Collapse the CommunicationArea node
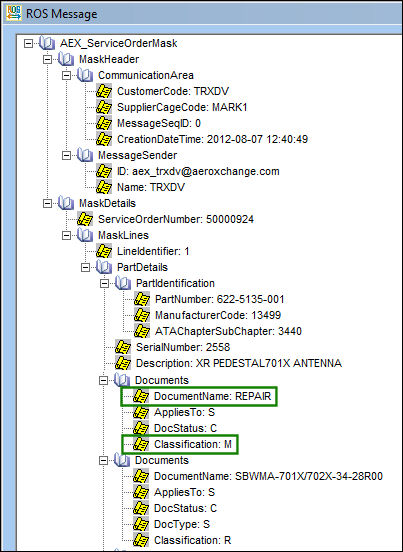Viewport: 403px width, 552px height. [67, 76]
